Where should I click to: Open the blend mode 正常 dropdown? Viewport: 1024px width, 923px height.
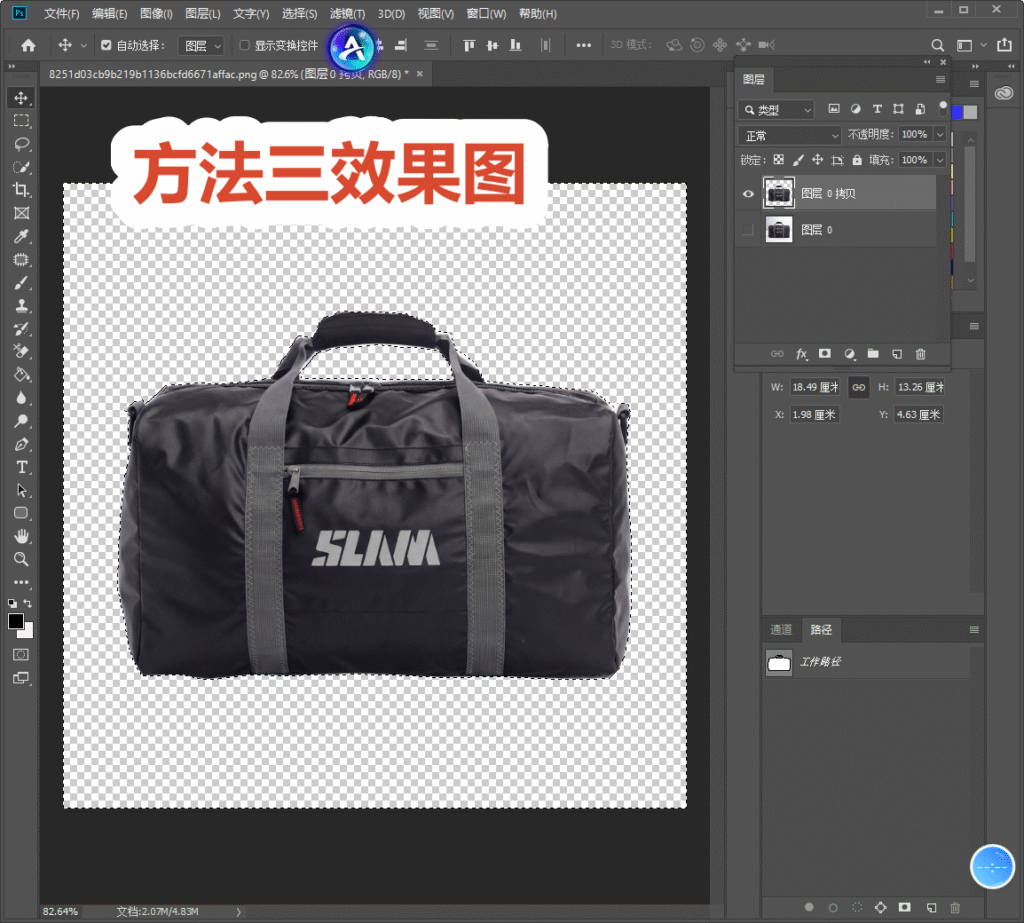coord(789,135)
